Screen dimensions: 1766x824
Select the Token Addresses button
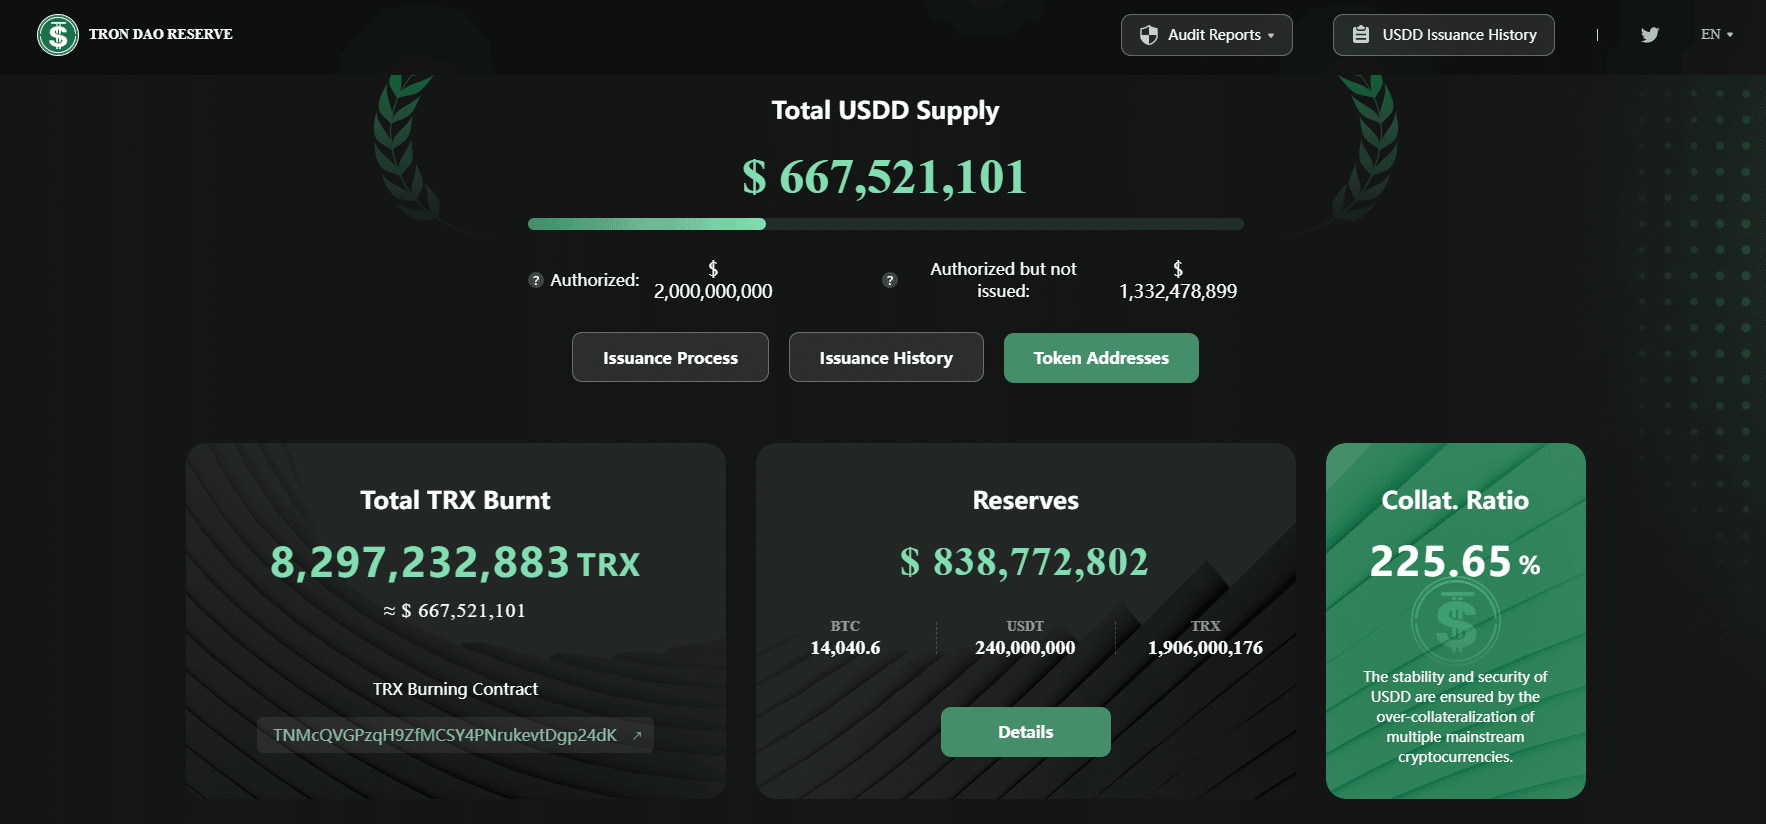pos(1101,357)
